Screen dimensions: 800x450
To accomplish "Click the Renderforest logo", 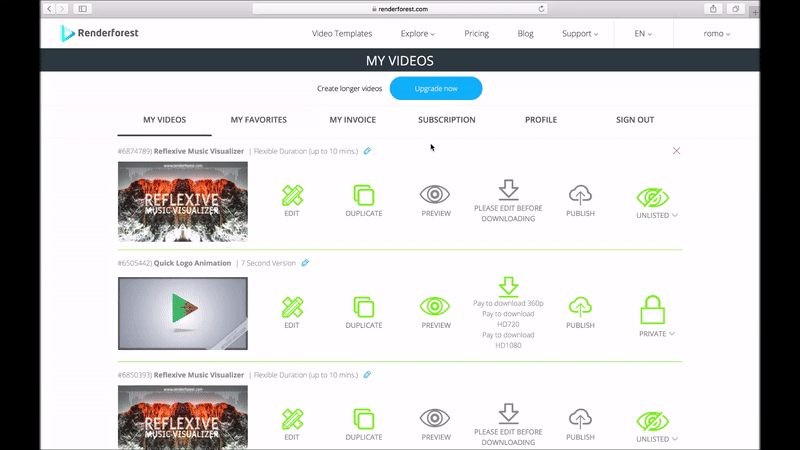I will pyautogui.click(x=99, y=33).
